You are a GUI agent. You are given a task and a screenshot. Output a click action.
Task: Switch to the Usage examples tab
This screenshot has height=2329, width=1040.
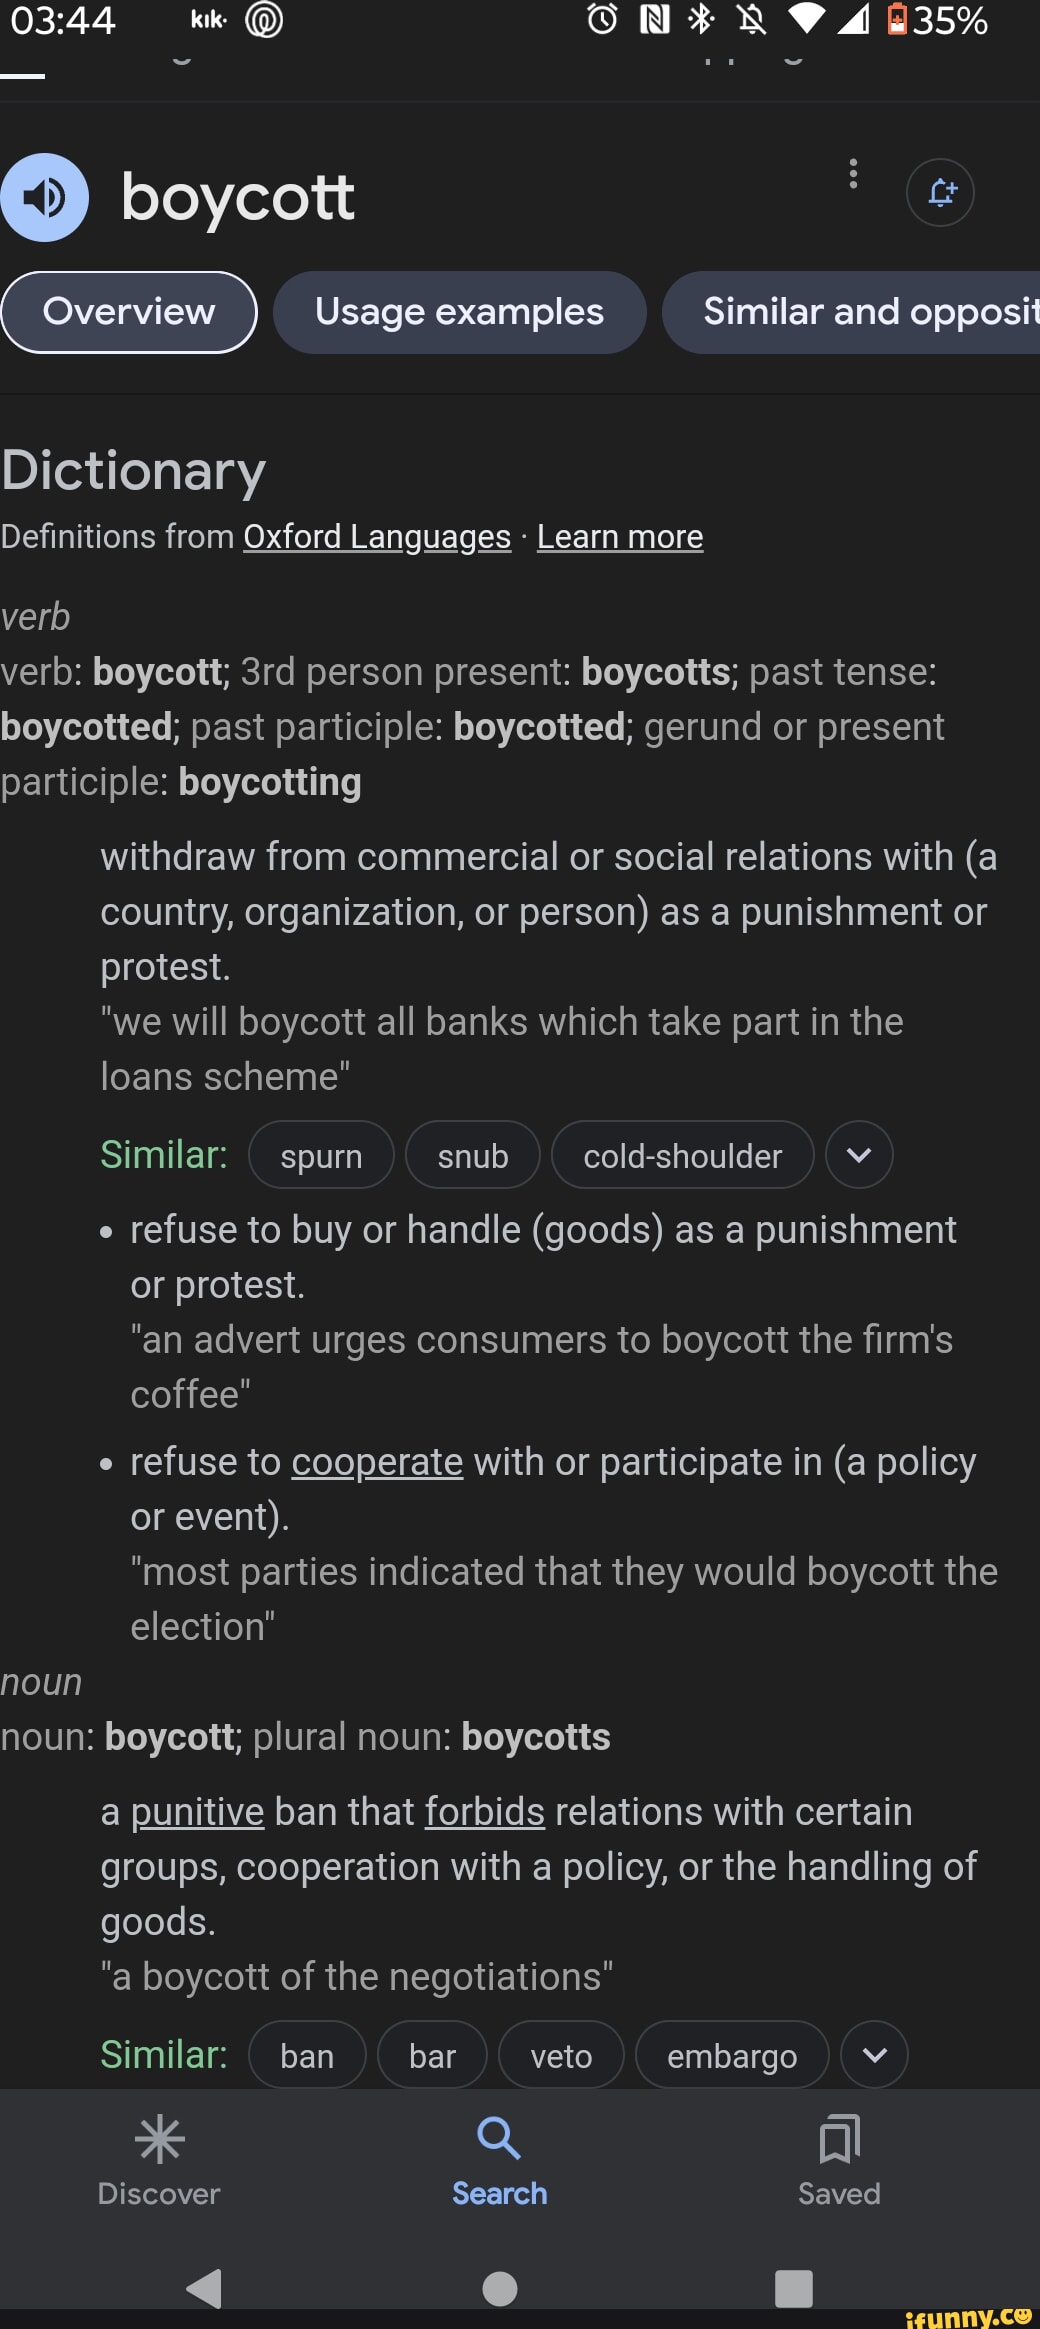point(459,312)
